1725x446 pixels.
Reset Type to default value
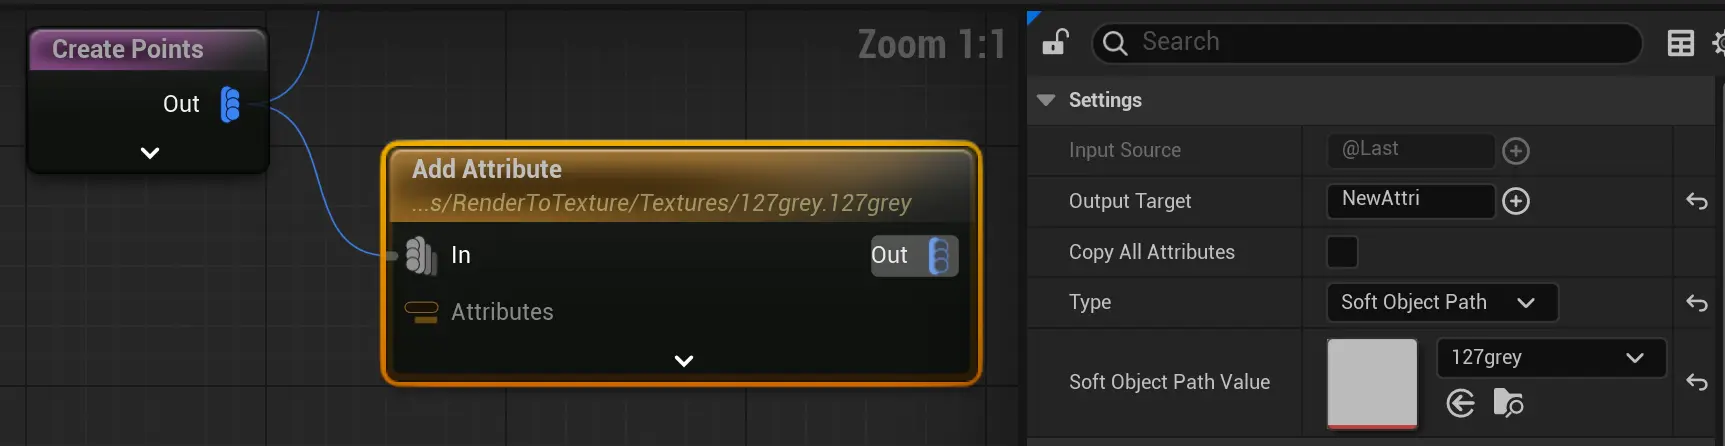1696,302
